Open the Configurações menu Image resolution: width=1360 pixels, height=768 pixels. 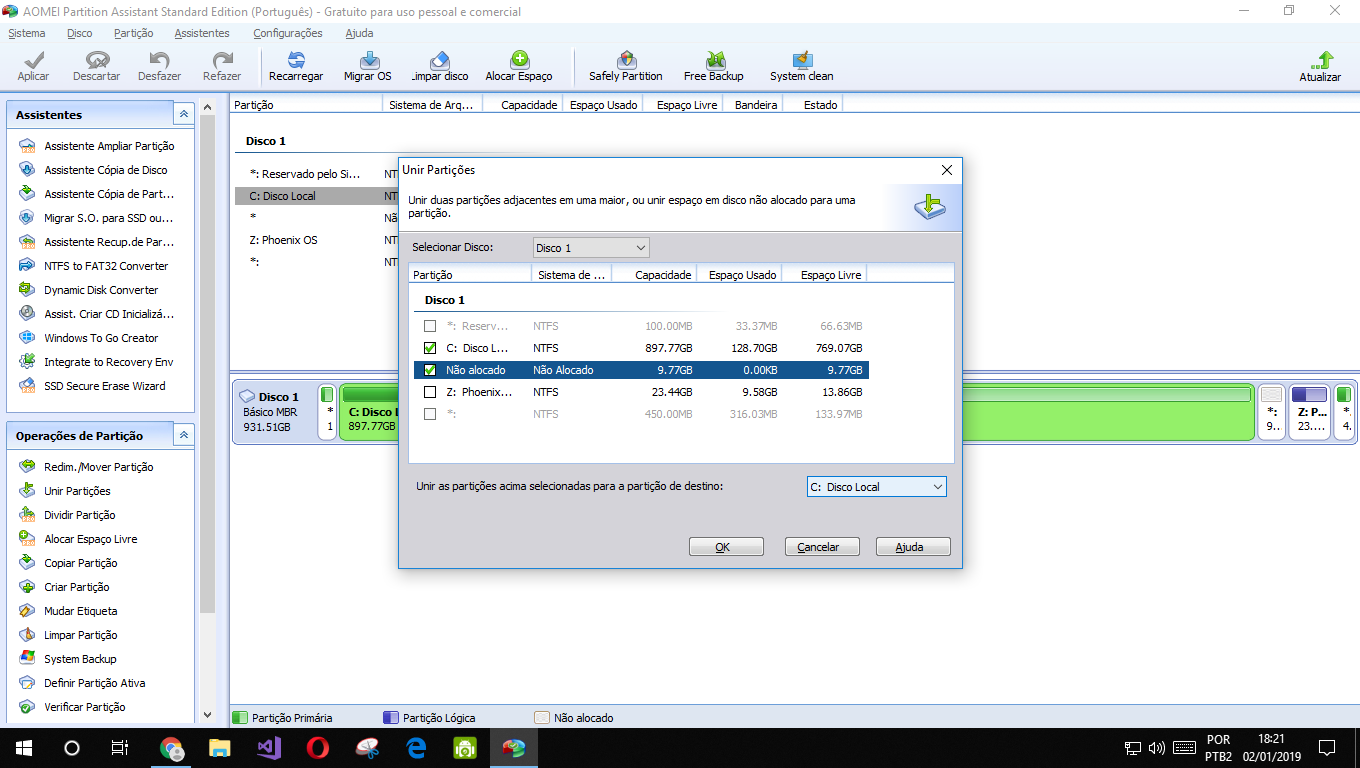(288, 33)
